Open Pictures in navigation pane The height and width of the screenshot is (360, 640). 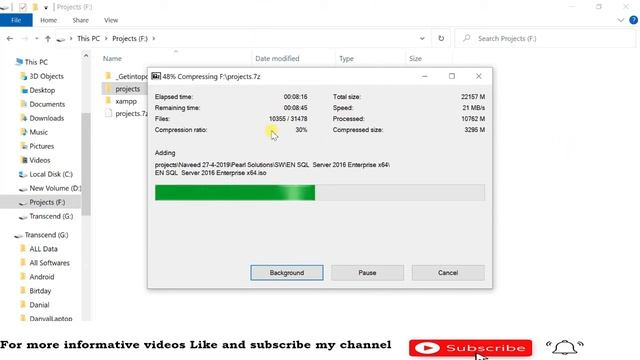[41, 146]
